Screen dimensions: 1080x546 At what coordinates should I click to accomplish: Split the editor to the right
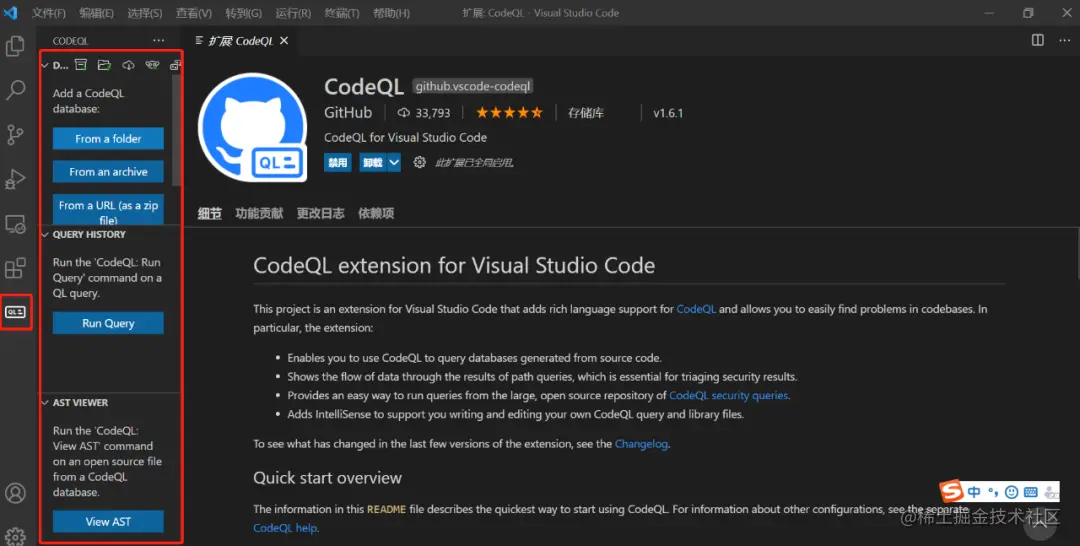point(1037,40)
